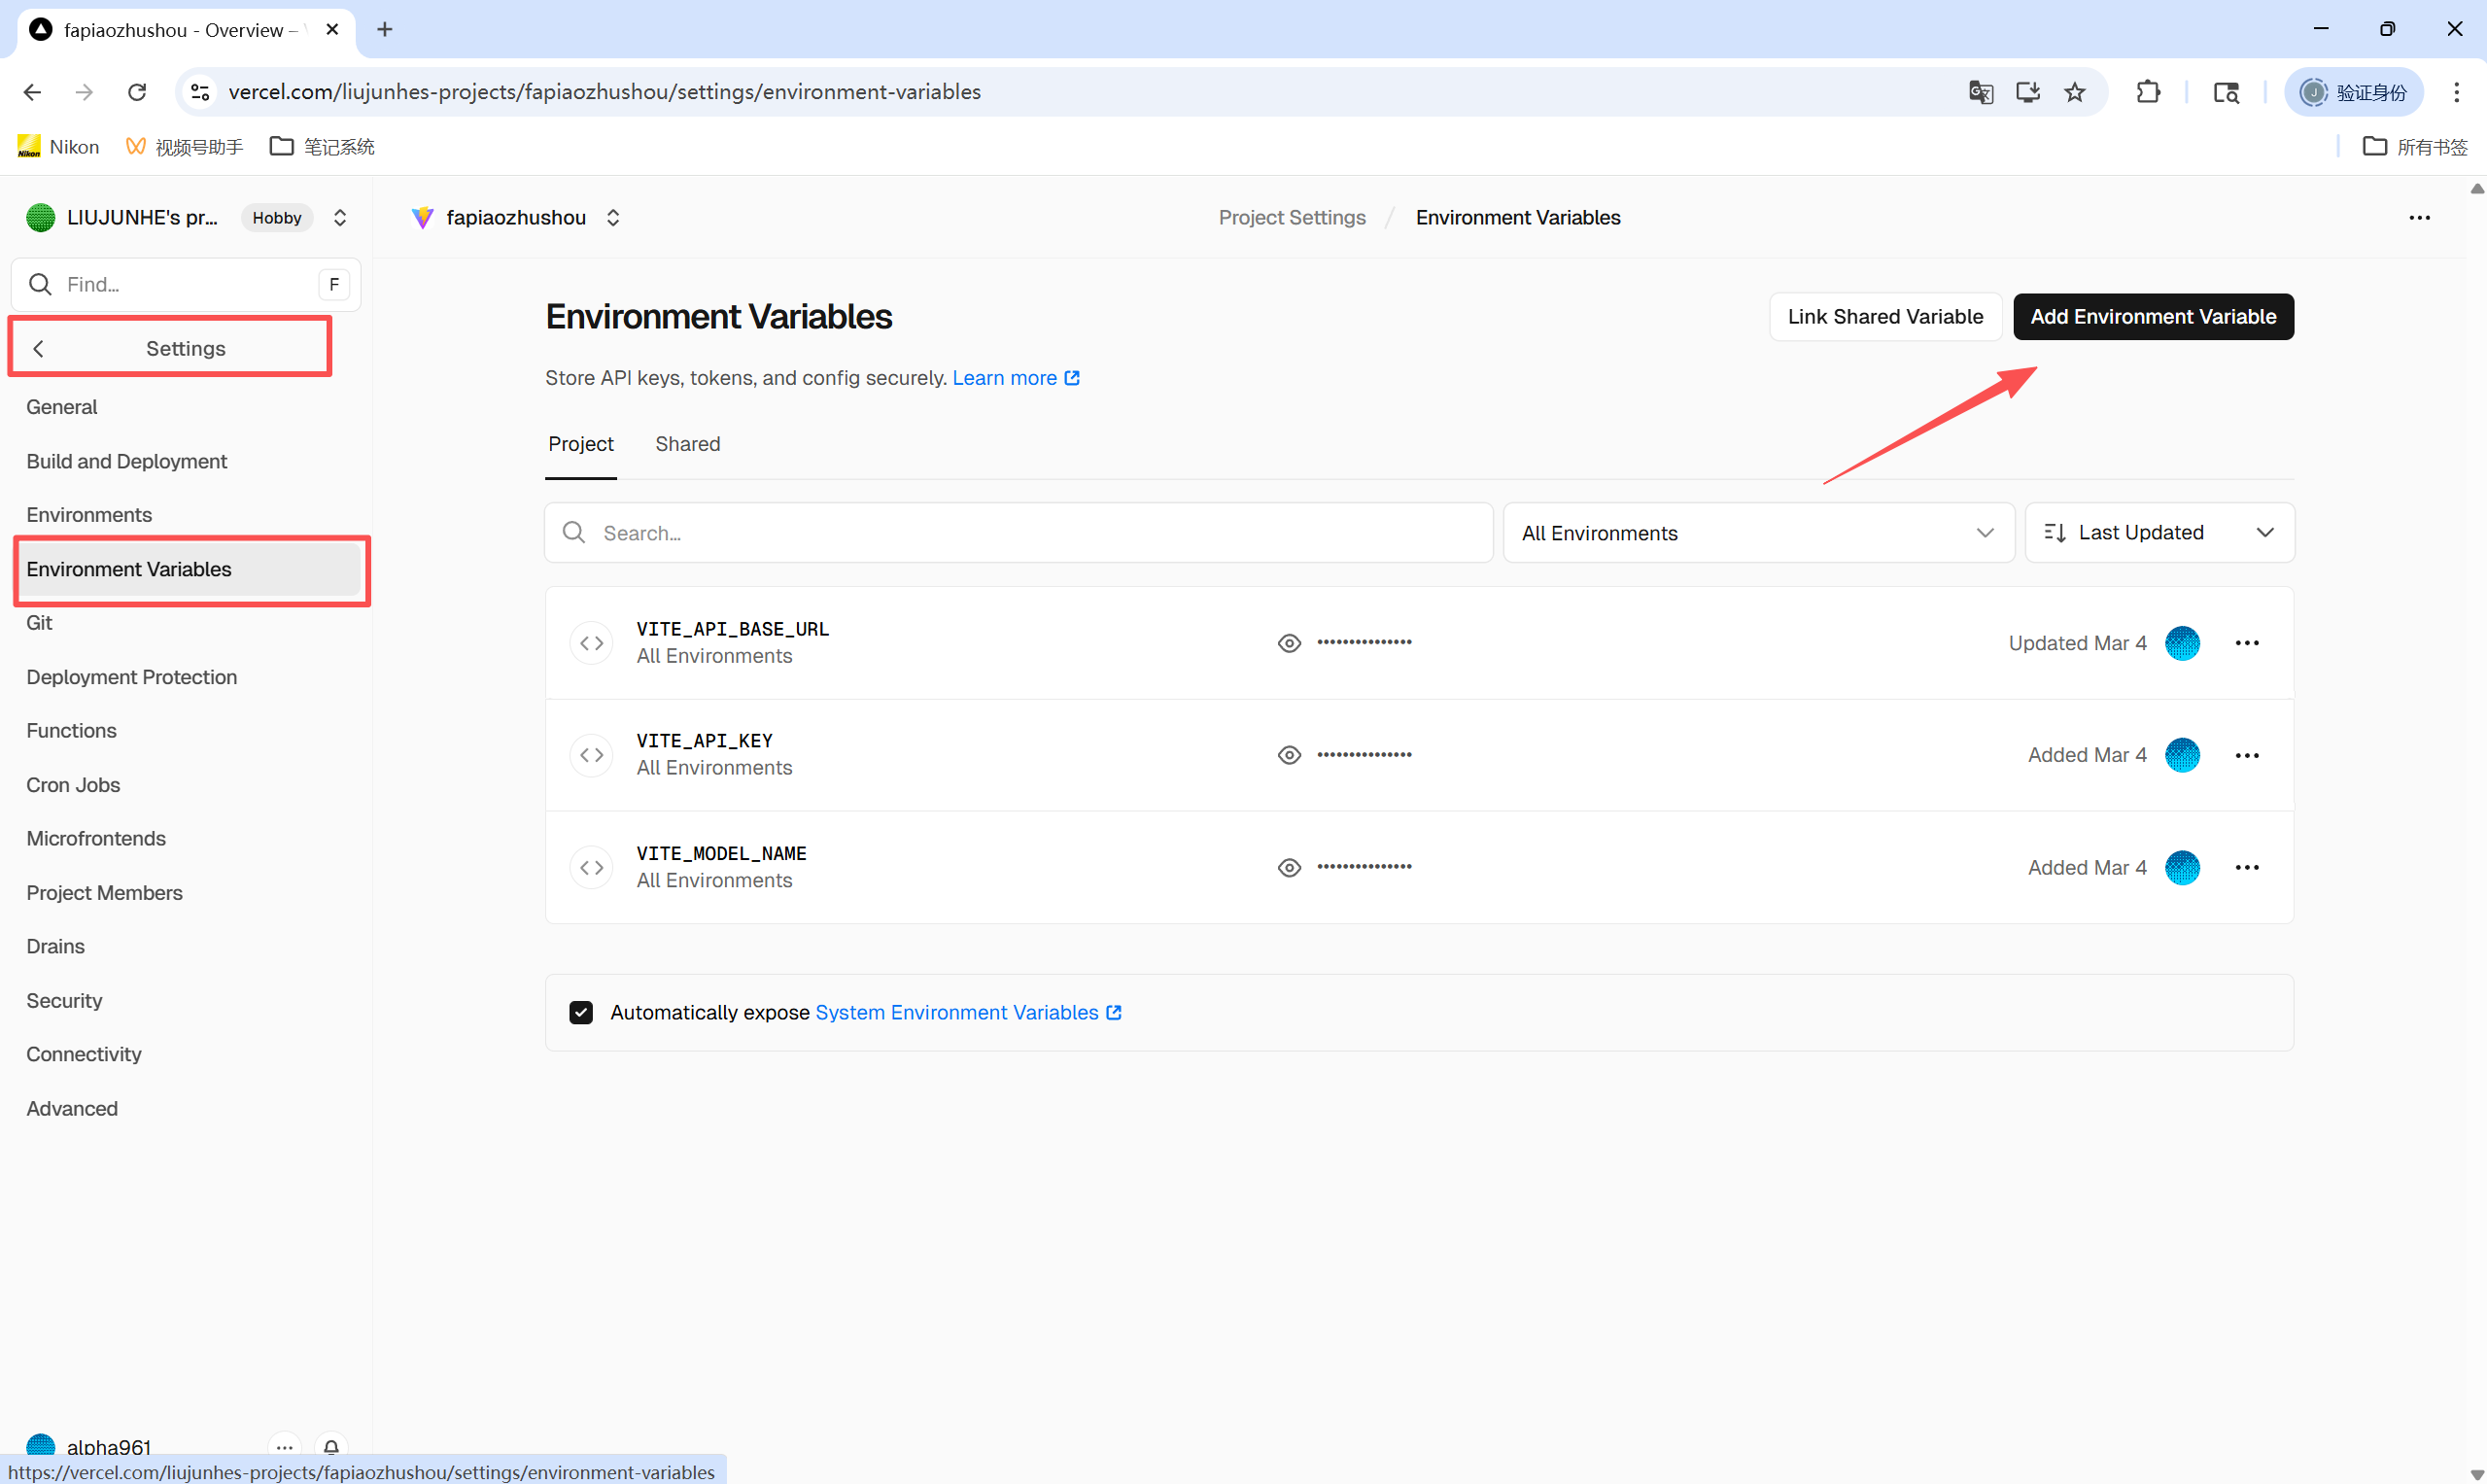Click the blue avatar on VITE_API_BASE_URL row
Screen dimensions: 2487x1484
[2181, 643]
